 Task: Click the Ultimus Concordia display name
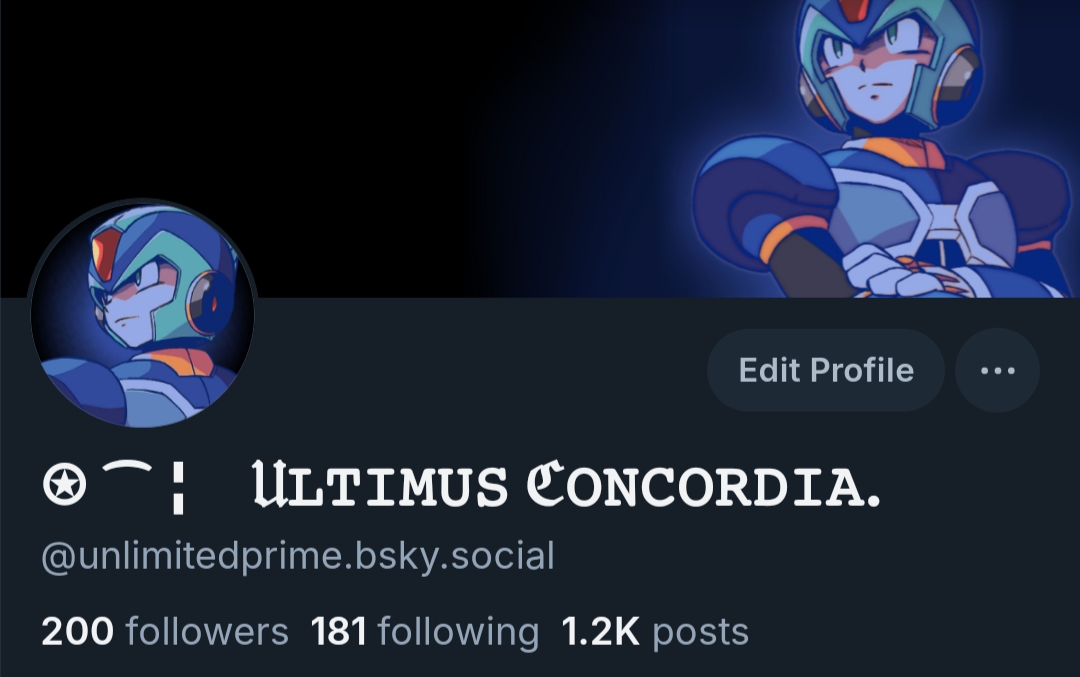coord(565,484)
